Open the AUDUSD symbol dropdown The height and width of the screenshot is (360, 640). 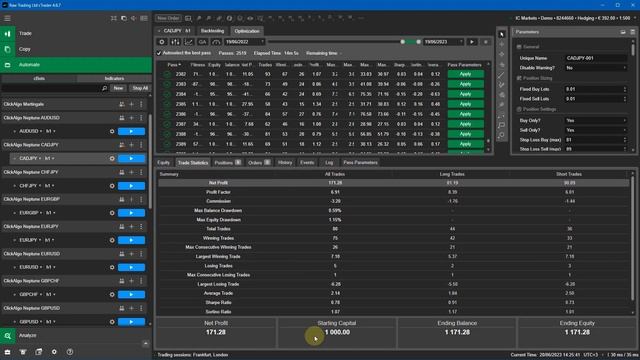click(x=31, y=131)
